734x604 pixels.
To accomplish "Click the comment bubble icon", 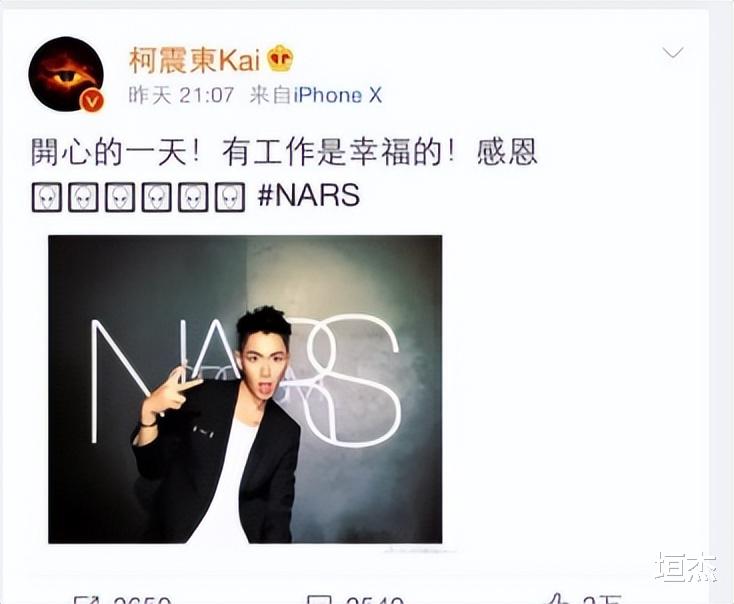I will (318, 599).
